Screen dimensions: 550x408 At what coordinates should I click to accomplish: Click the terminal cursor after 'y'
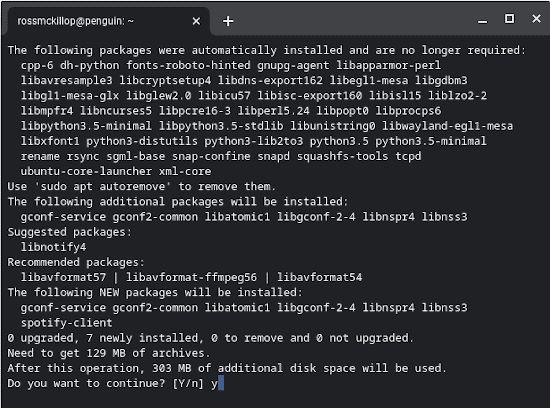(221, 383)
